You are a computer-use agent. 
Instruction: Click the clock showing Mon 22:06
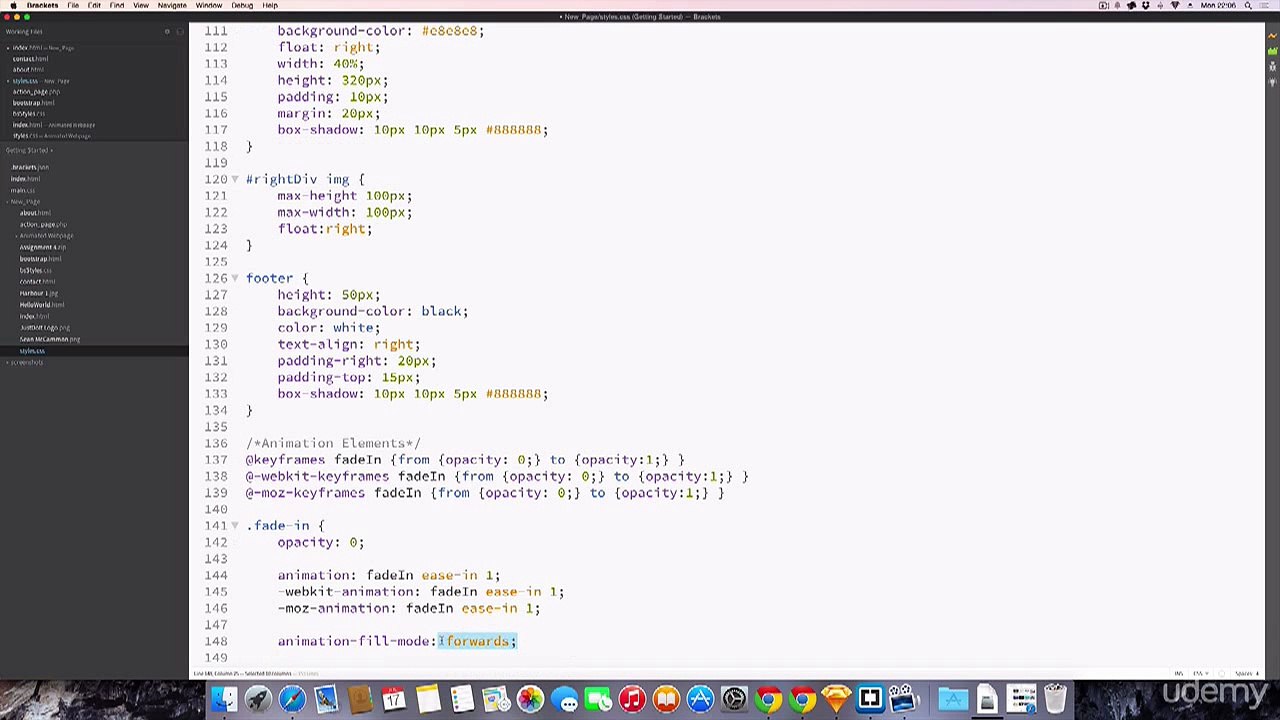[x=1218, y=5]
